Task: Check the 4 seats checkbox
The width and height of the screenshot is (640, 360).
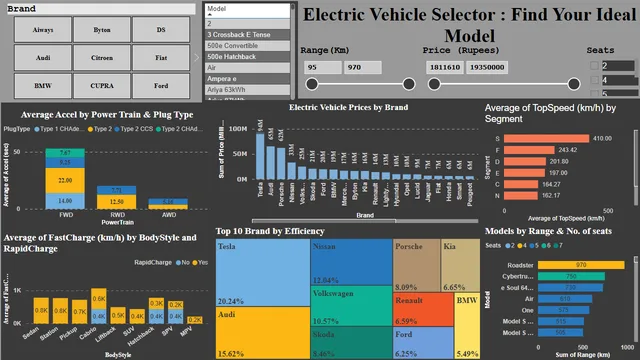Action: tap(594, 80)
